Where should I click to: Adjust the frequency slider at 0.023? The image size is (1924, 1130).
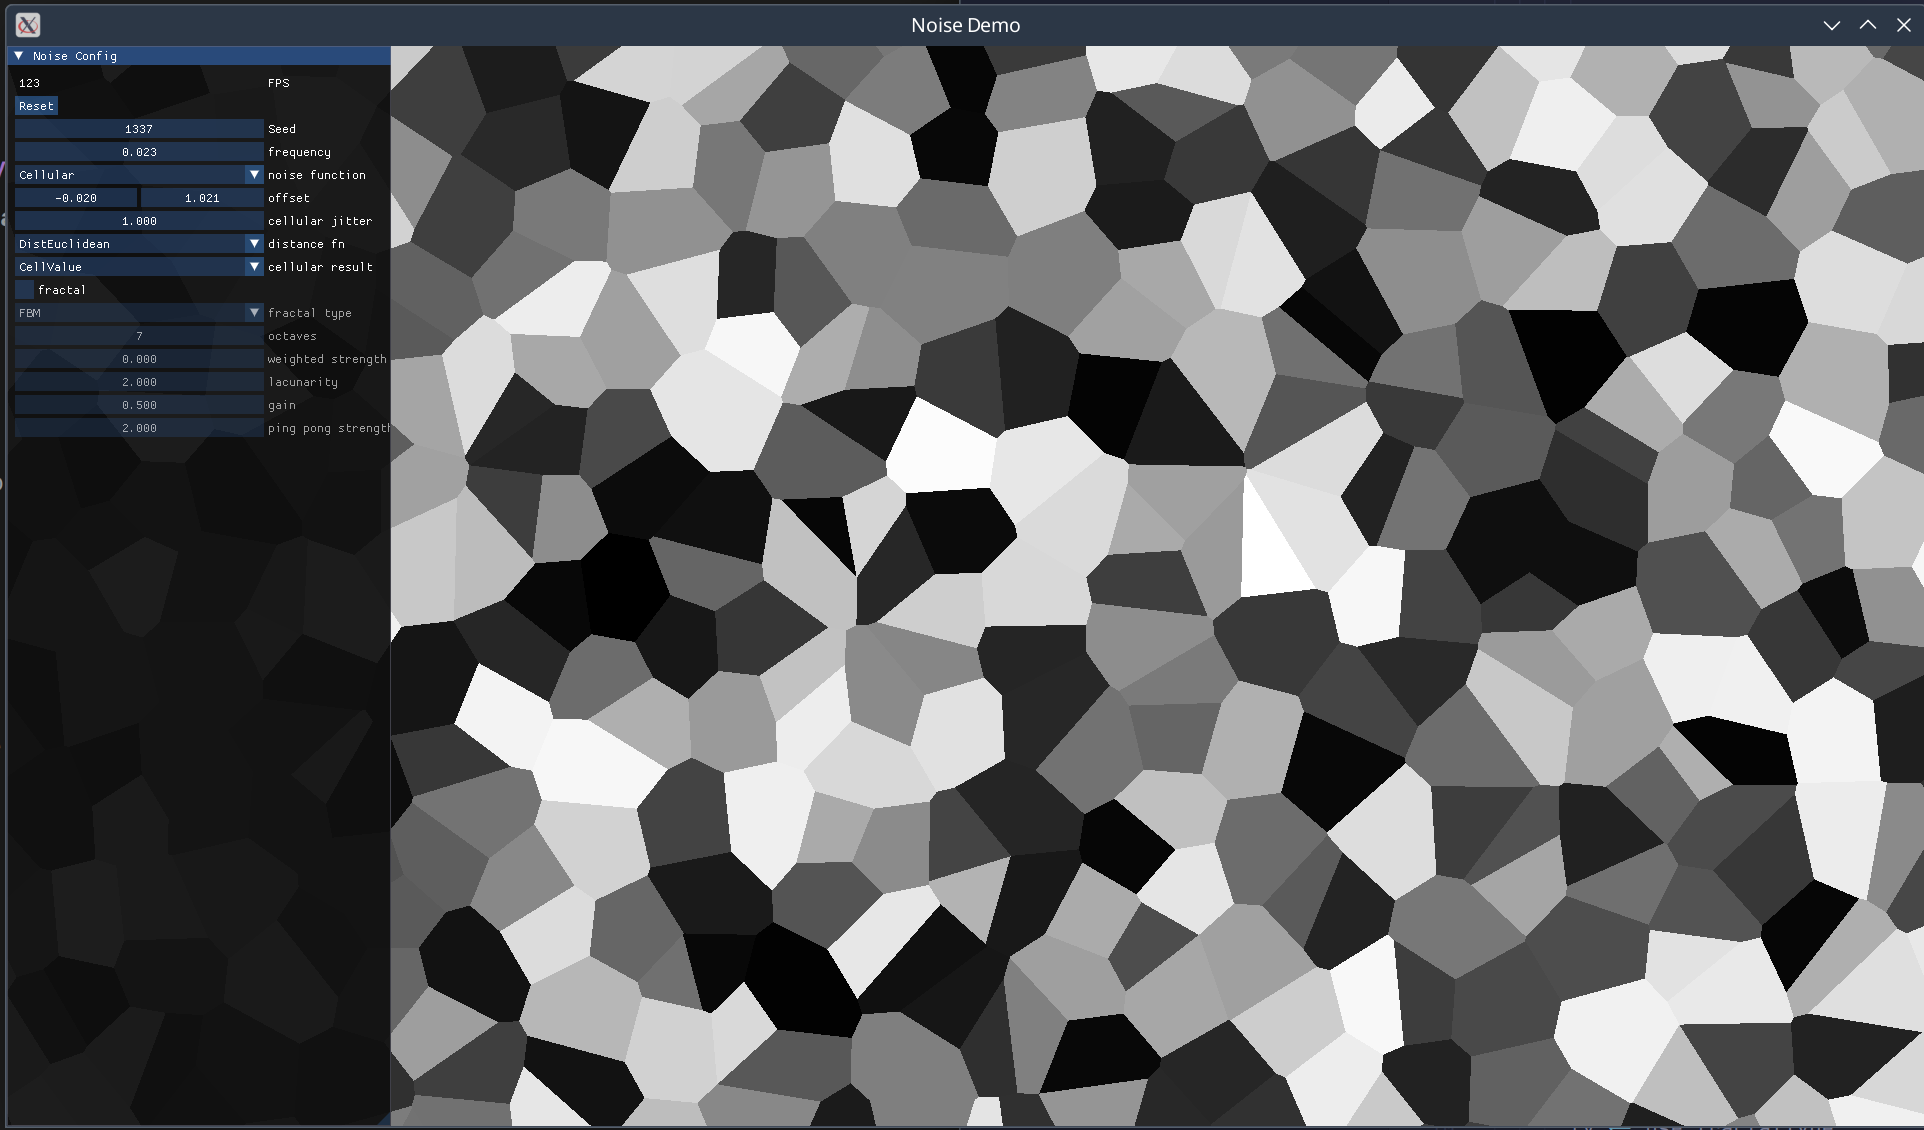pyautogui.click(x=139, y=152)
